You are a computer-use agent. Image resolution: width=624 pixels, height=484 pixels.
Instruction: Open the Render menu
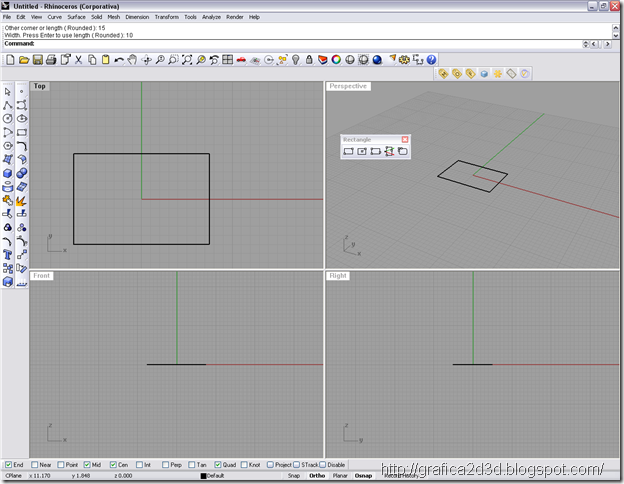tap(235, 17)
